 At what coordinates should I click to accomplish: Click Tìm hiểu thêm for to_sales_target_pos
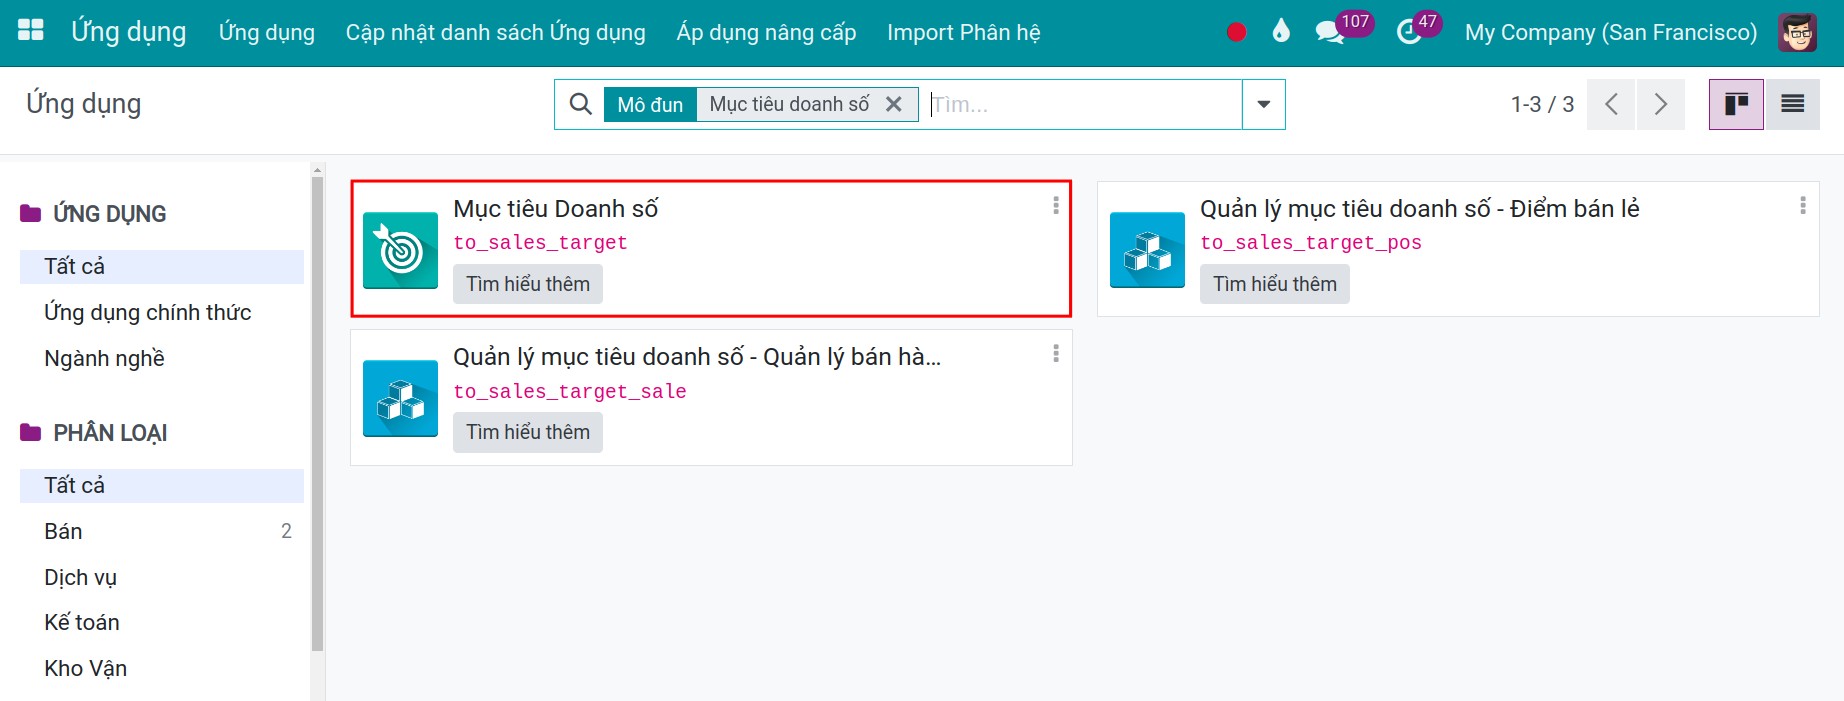(1275, 284)
